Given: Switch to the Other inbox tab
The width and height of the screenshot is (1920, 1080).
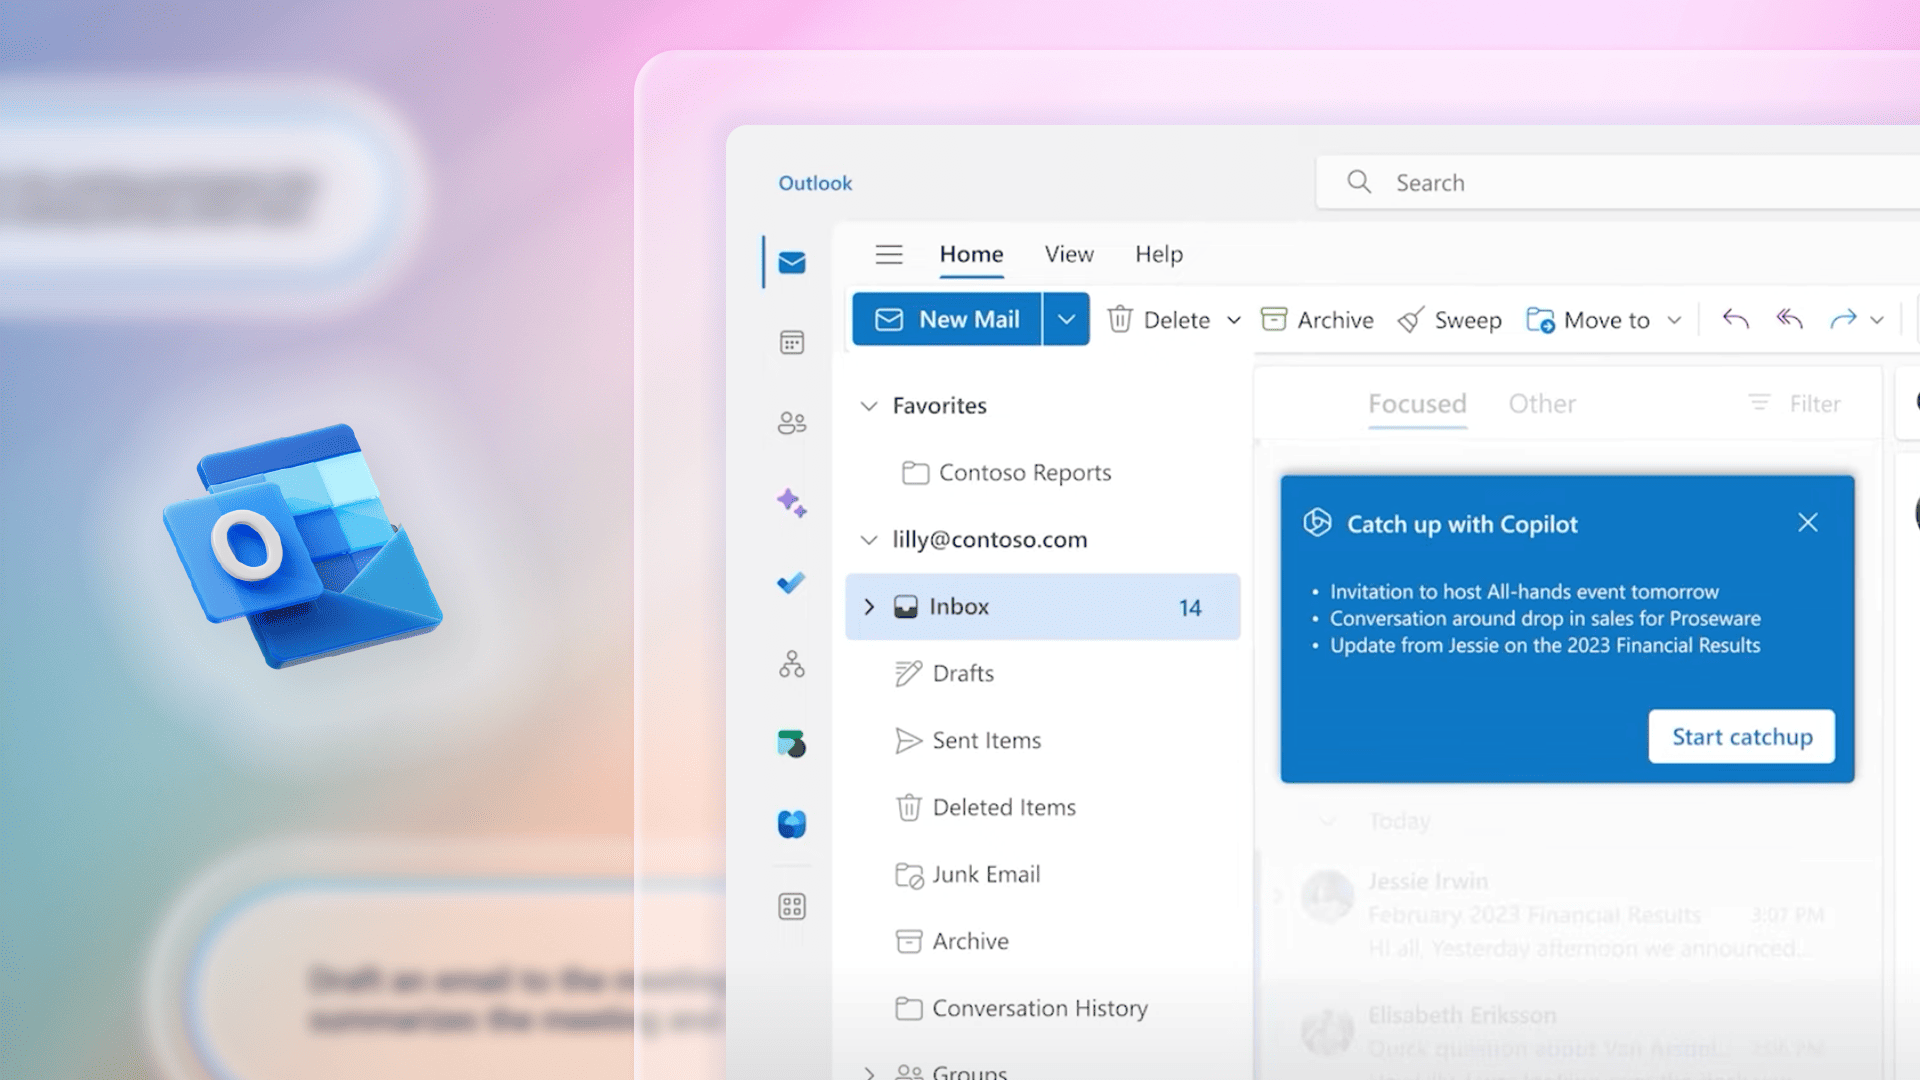Looking at the screenshot, I should [1541, 404].
